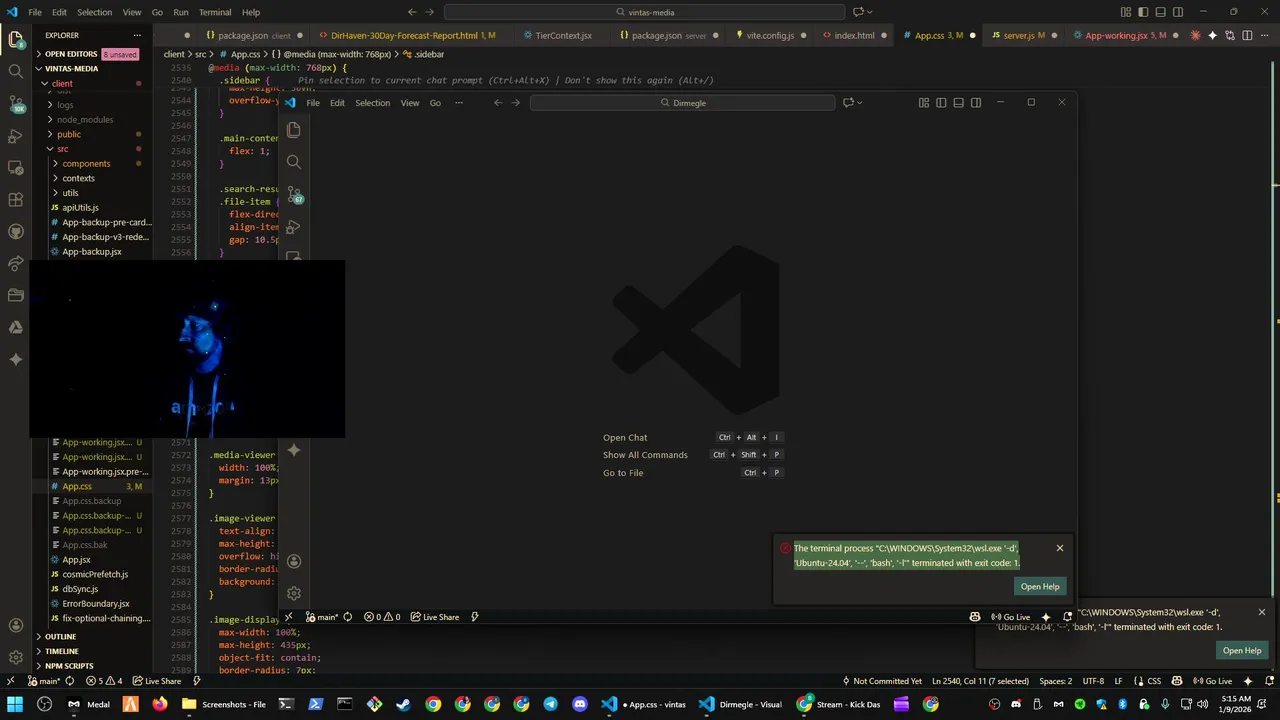1280x720 pixels.
Task: Click the Open Changes compare icon in tab bar
Action: [1230, 35]
